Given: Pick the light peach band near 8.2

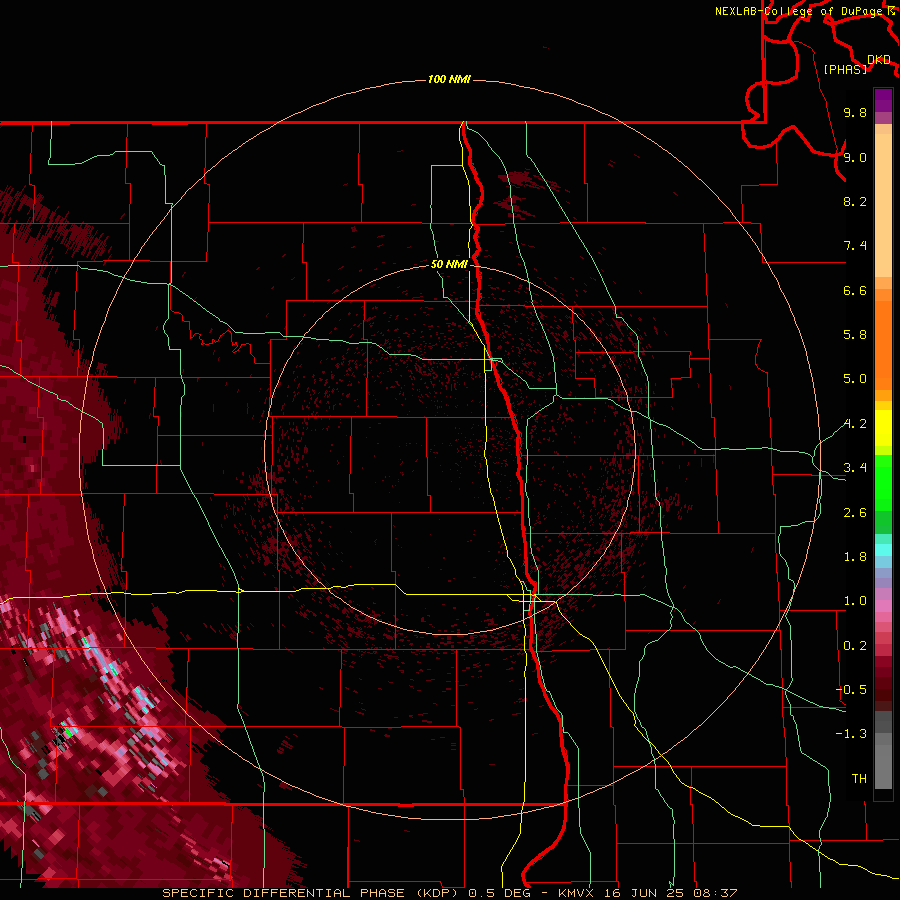Looking at the screenshot, I should (883, 205).
